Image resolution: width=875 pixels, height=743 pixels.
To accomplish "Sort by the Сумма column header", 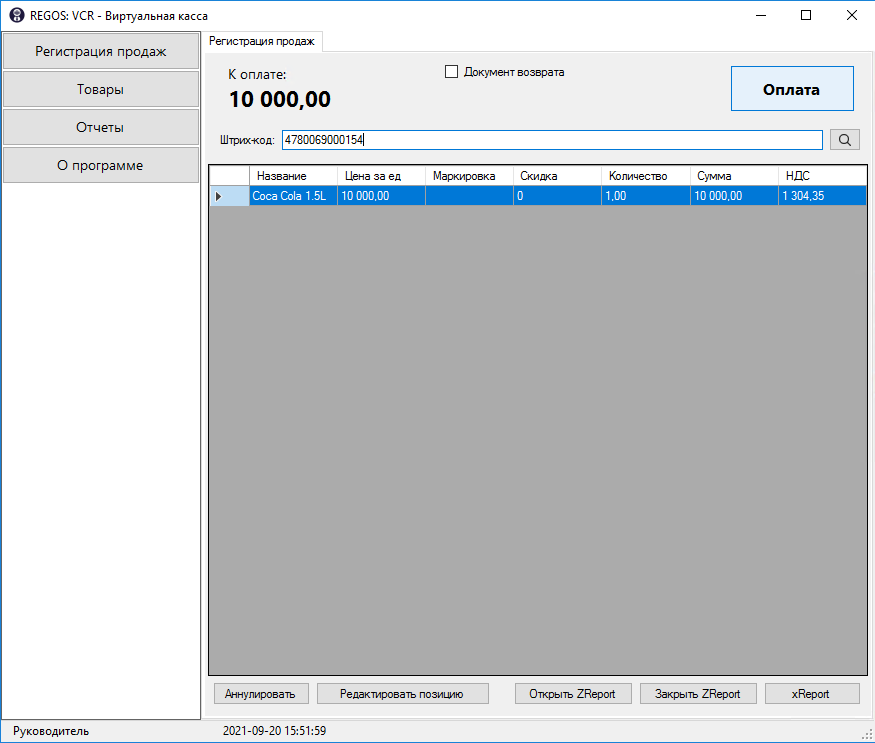I will click(x=733, y=176).
